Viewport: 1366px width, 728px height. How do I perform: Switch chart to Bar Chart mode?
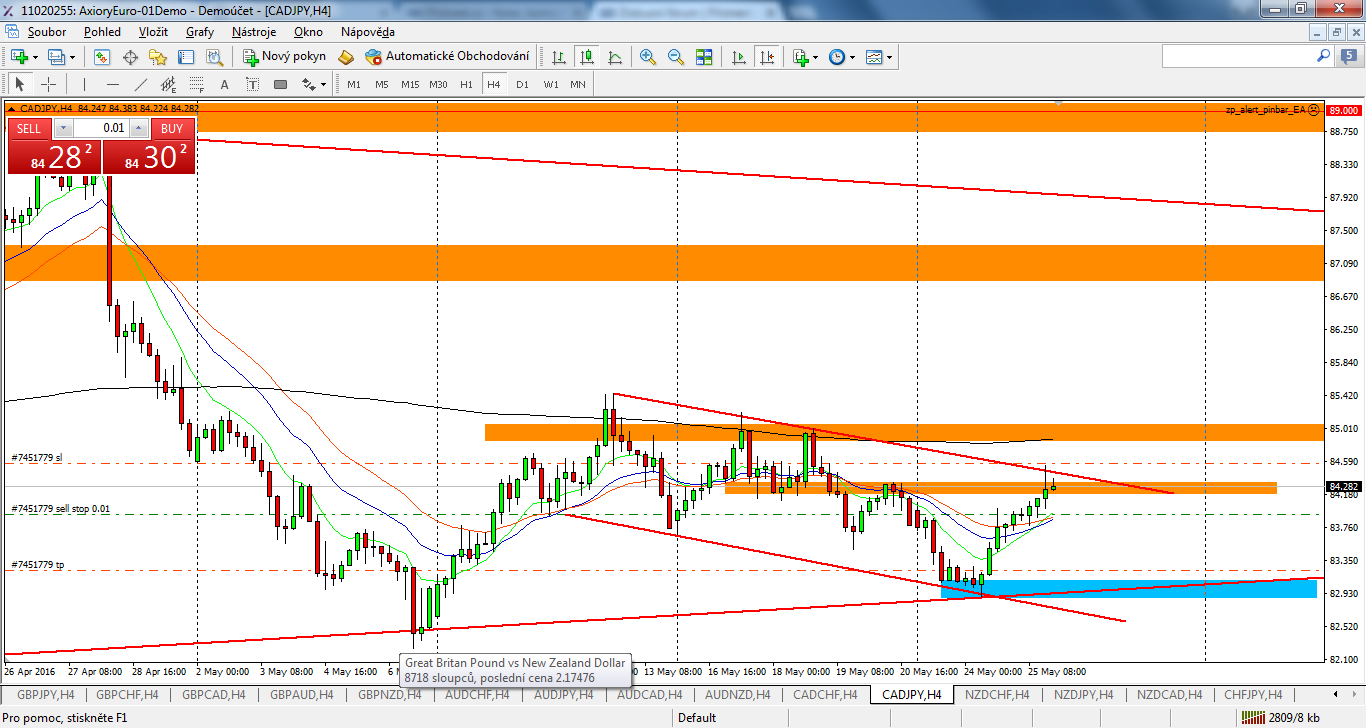(x=558, y=57)
